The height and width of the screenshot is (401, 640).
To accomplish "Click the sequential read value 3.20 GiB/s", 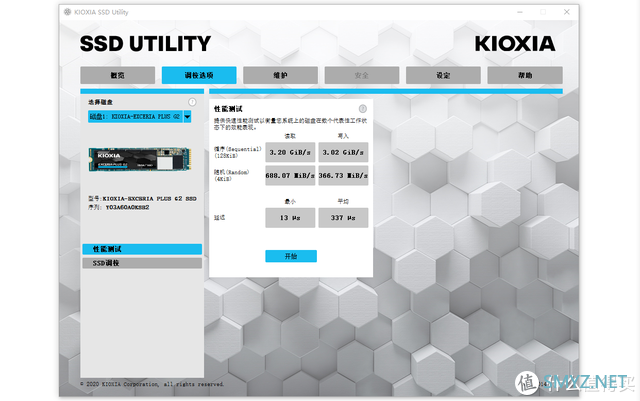I will (x=290, y=152).
